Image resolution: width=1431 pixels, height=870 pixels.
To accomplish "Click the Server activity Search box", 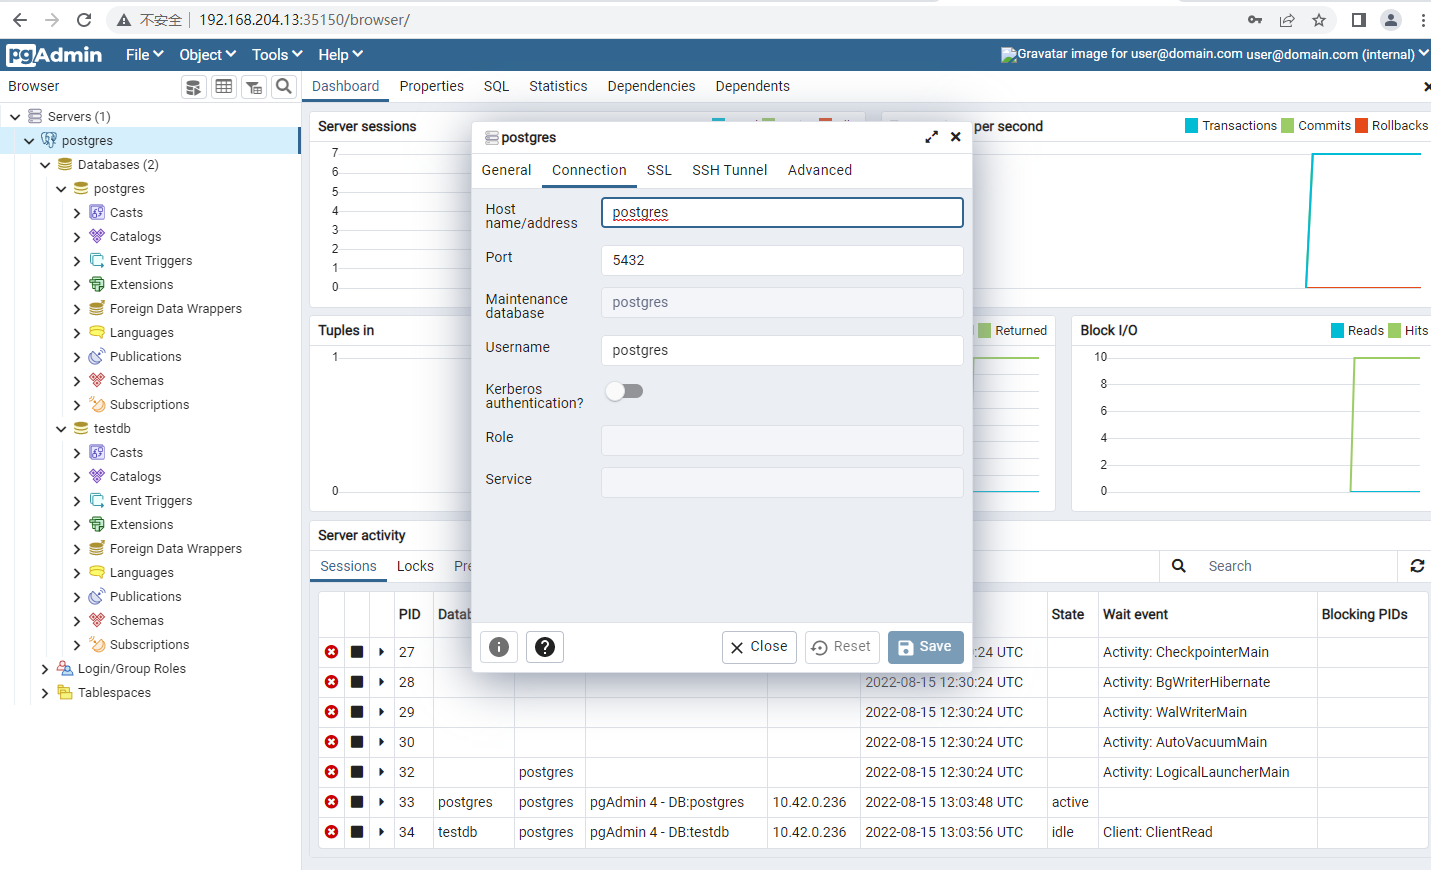I will (1295, 566).
